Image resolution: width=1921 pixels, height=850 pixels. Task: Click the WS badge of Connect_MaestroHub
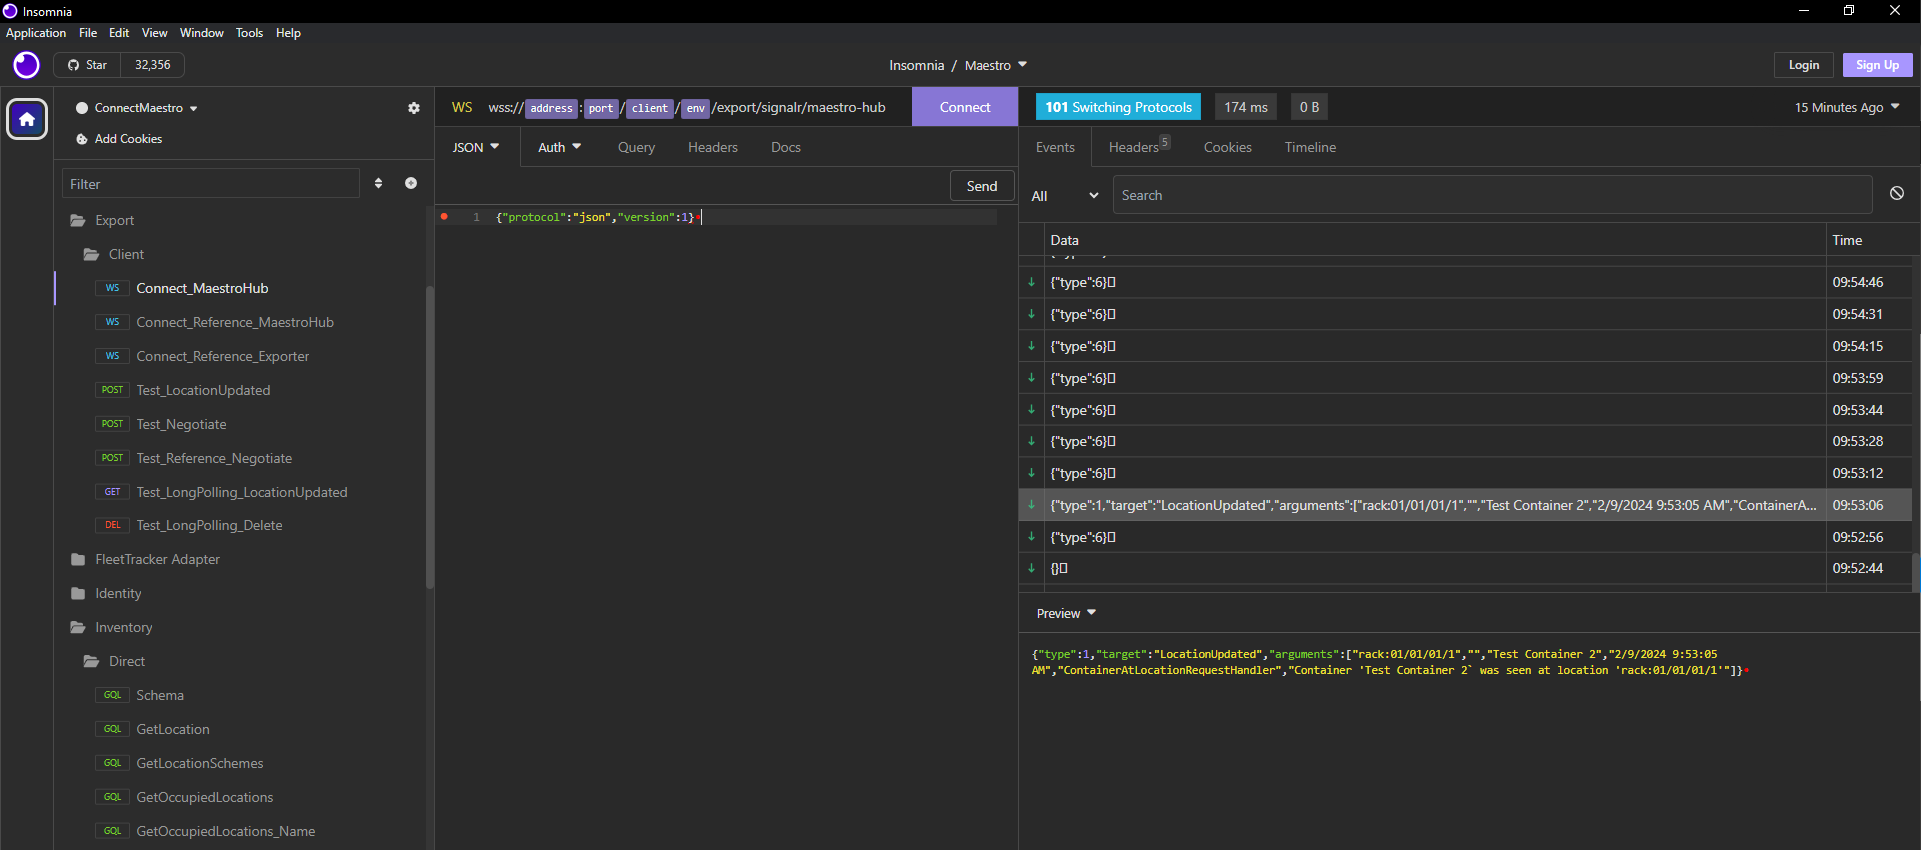[112, 288]
